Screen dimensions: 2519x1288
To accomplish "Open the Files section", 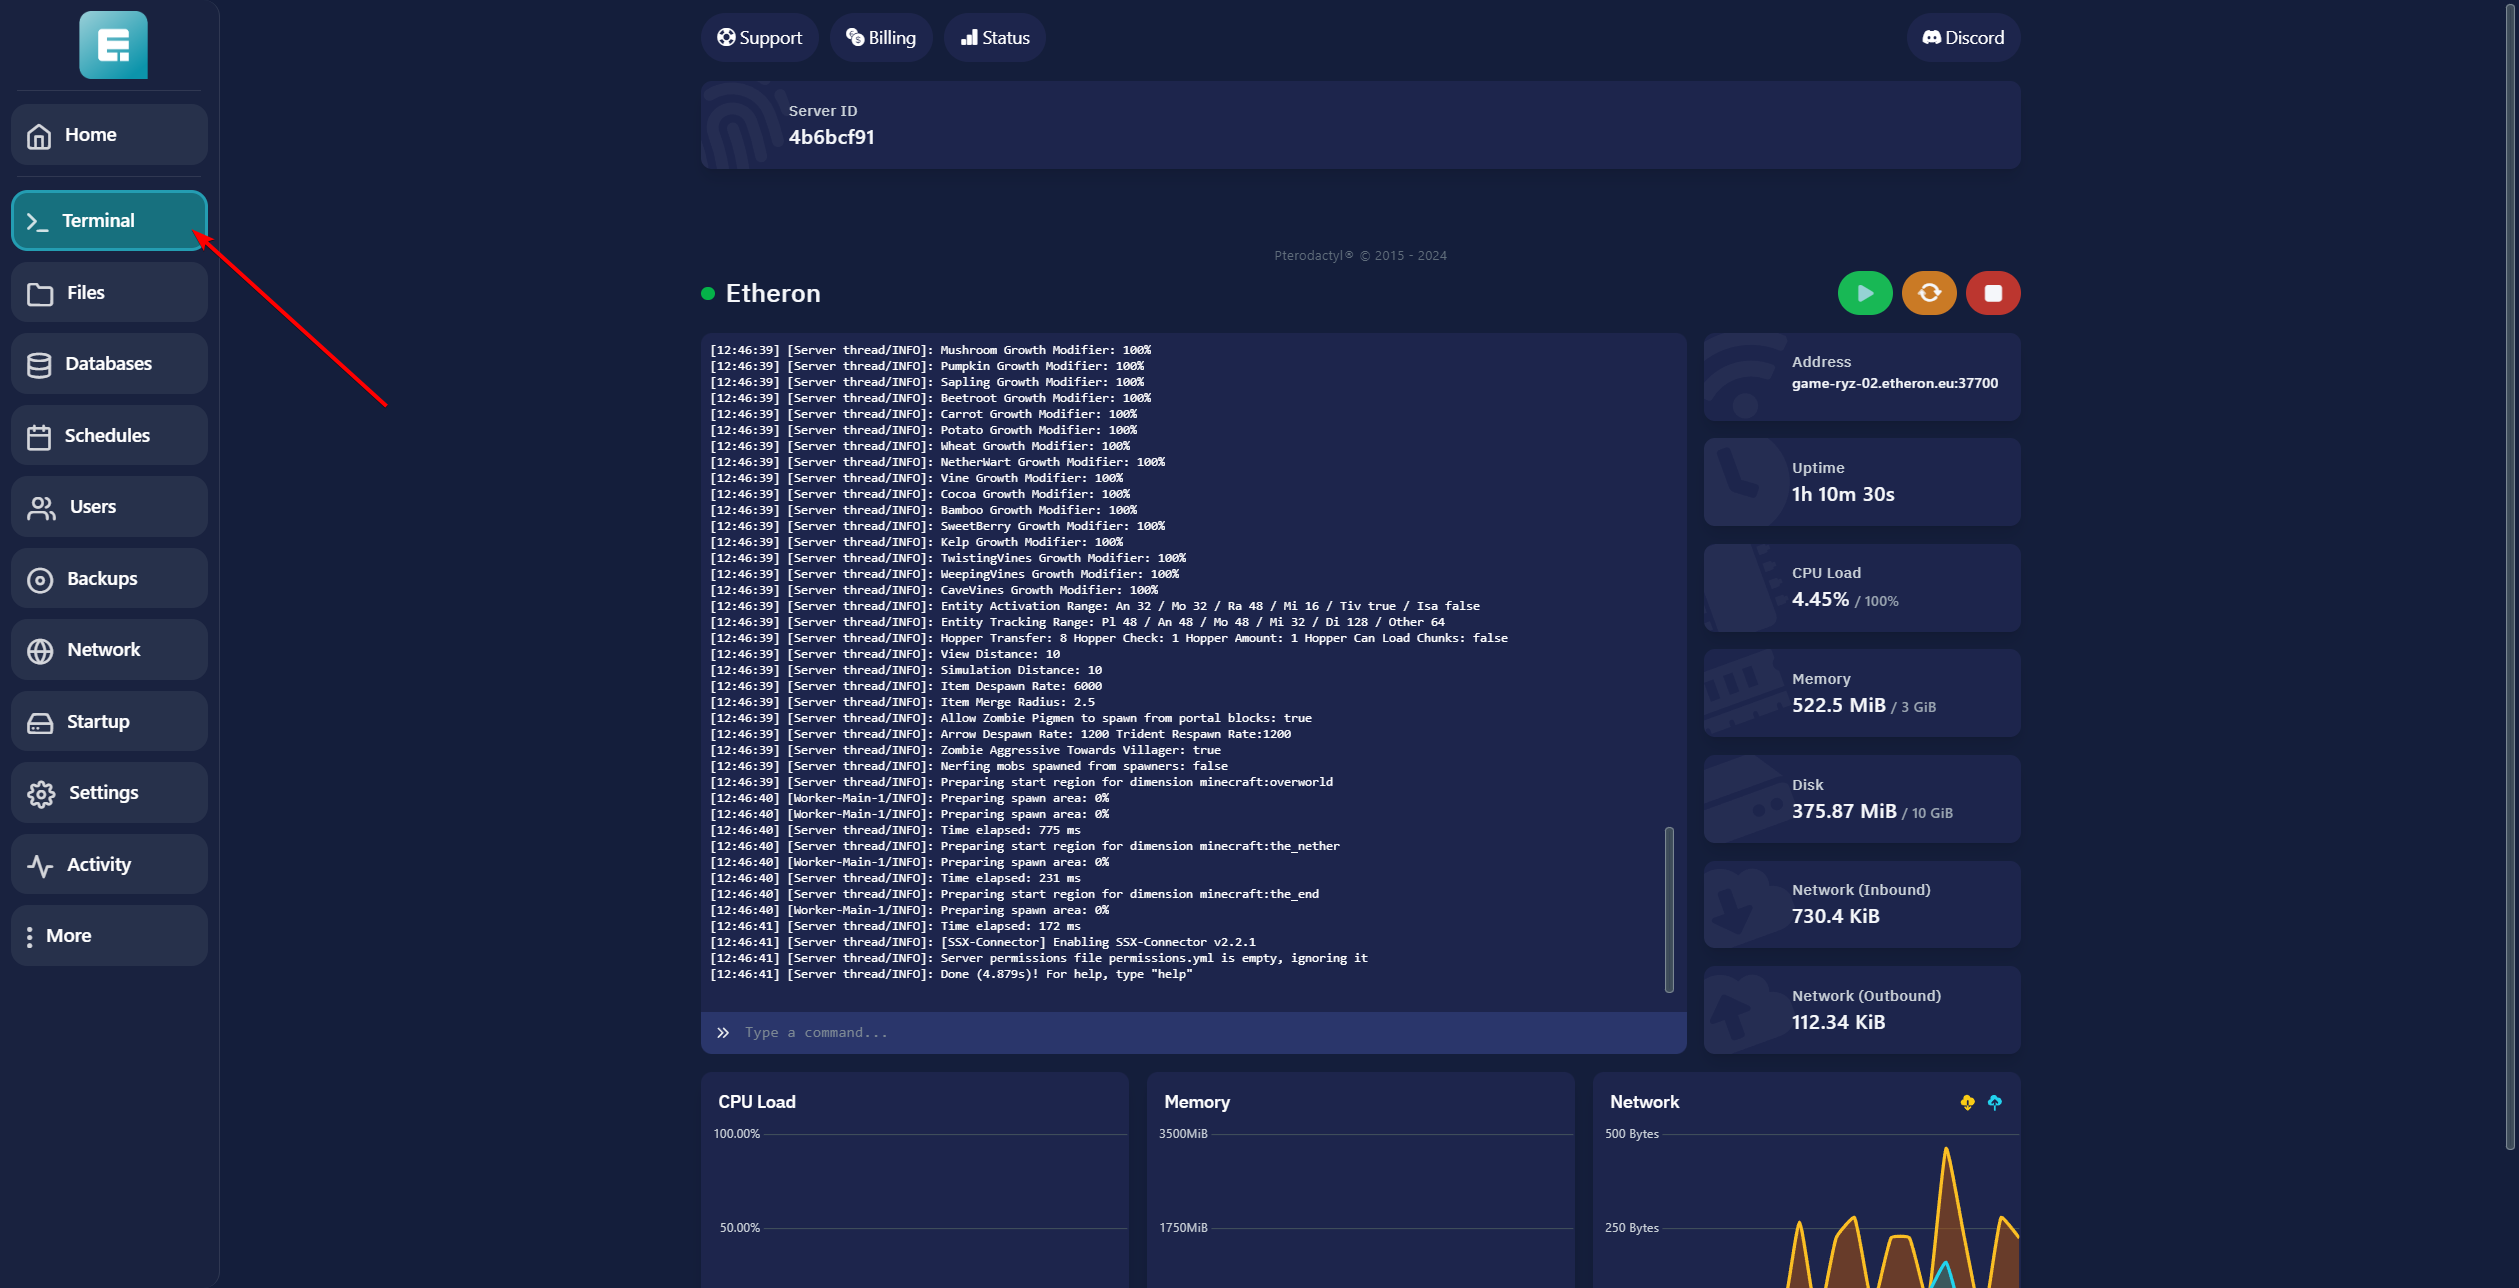I will tap(109, 293).
